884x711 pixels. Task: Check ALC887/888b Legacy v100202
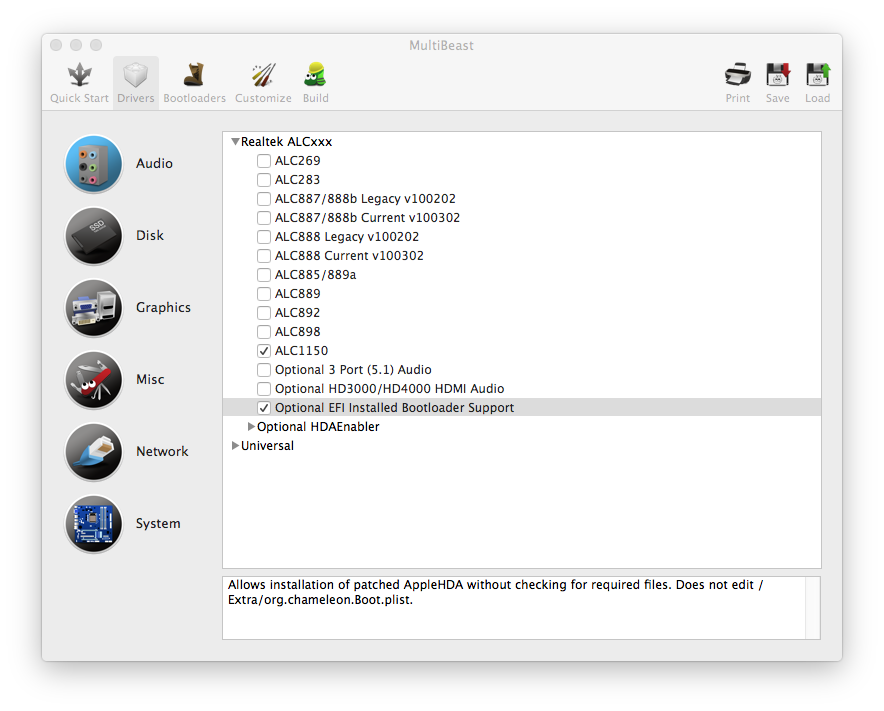263,198
